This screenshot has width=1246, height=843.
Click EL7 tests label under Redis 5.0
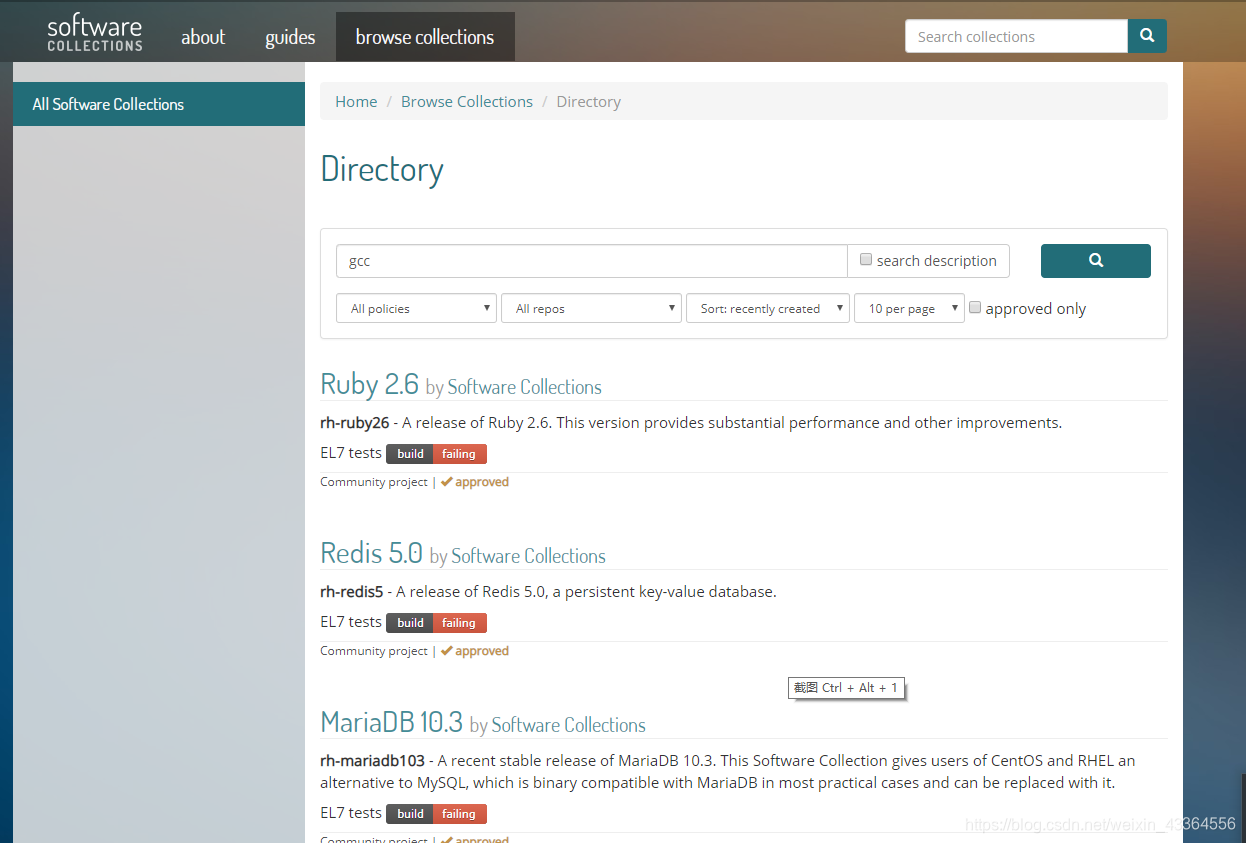(x=351, y=622)
